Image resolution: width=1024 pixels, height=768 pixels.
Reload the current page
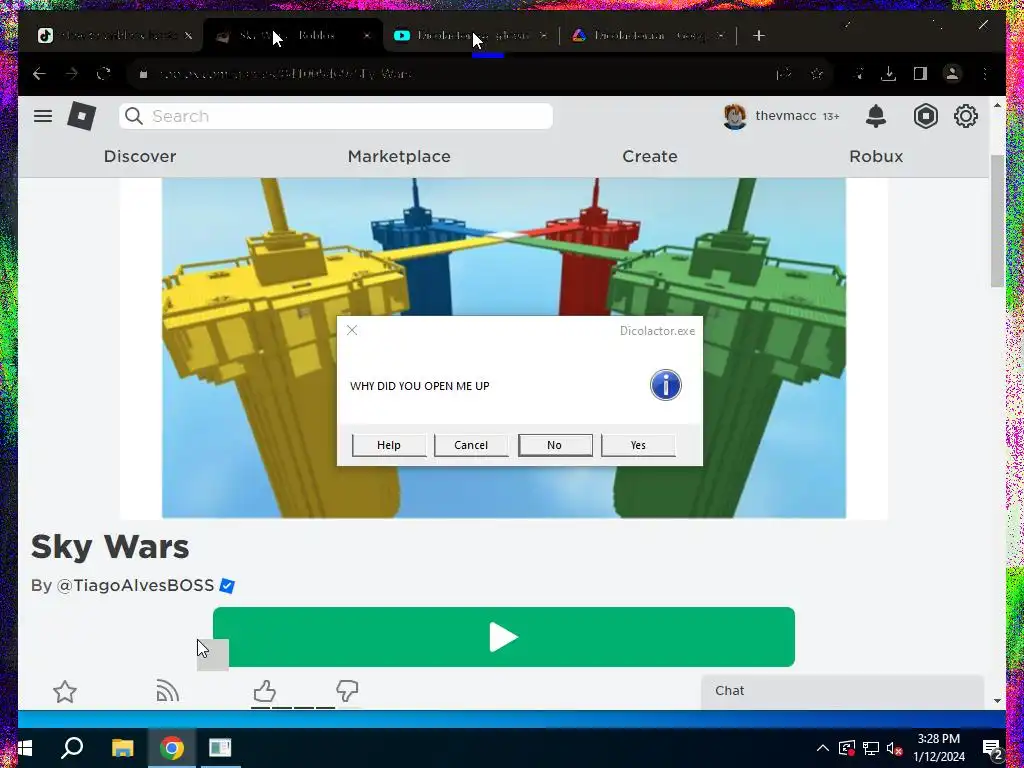point(104,74)
